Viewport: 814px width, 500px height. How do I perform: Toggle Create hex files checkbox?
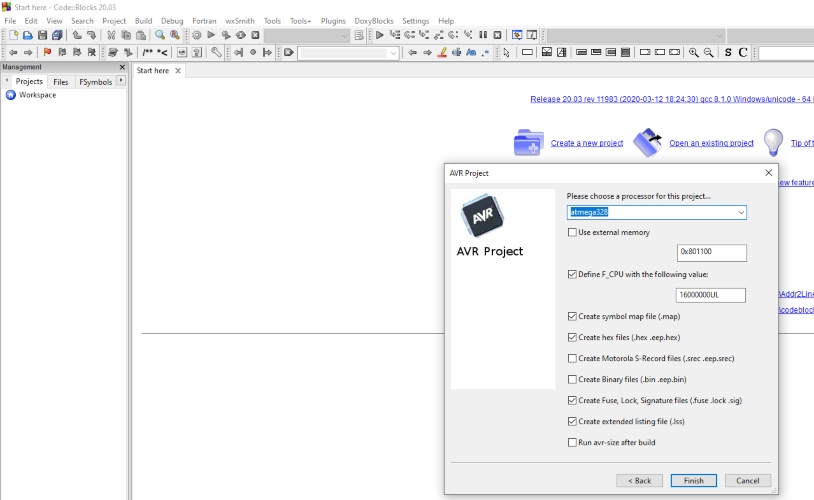[572, 337]
